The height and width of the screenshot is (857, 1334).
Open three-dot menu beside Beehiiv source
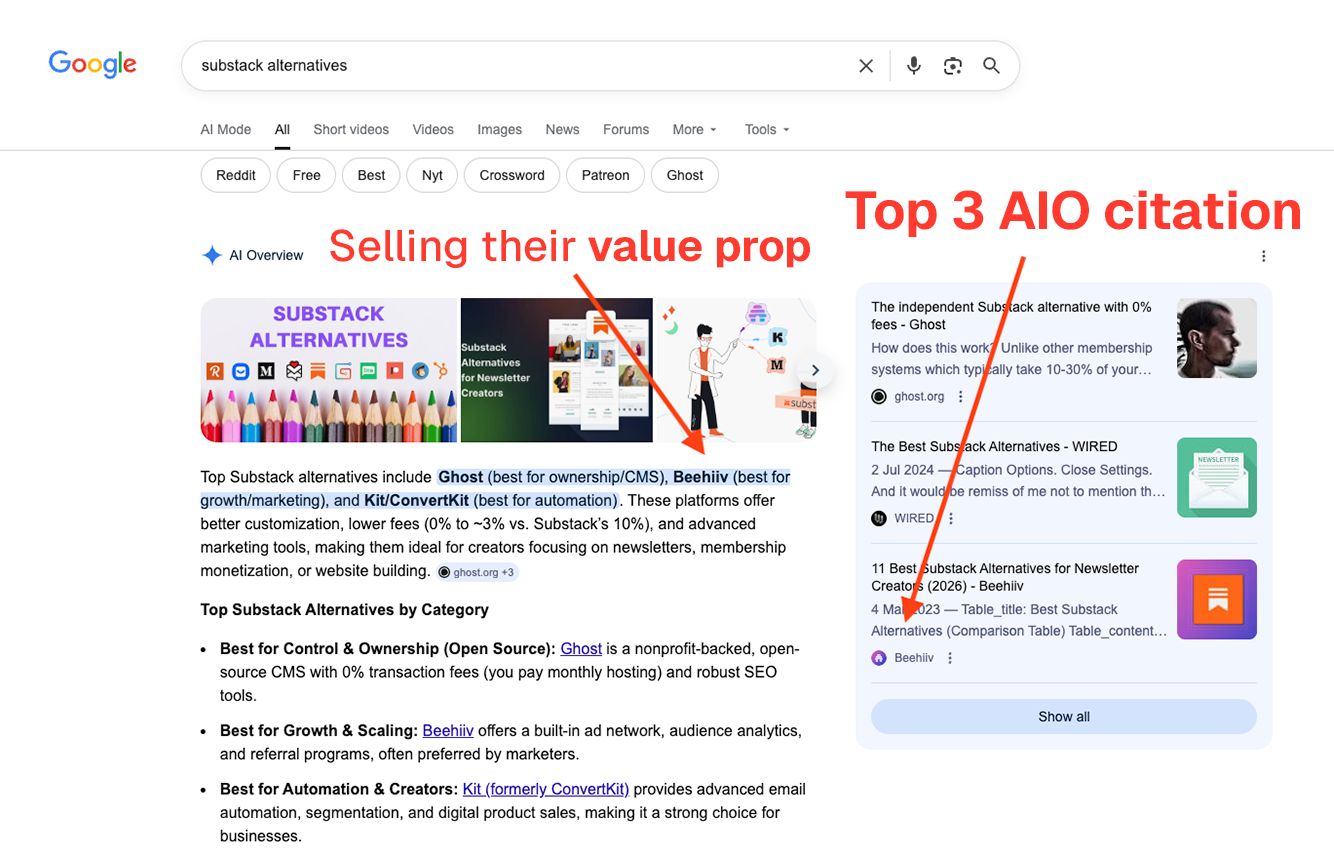pos(950,658)
